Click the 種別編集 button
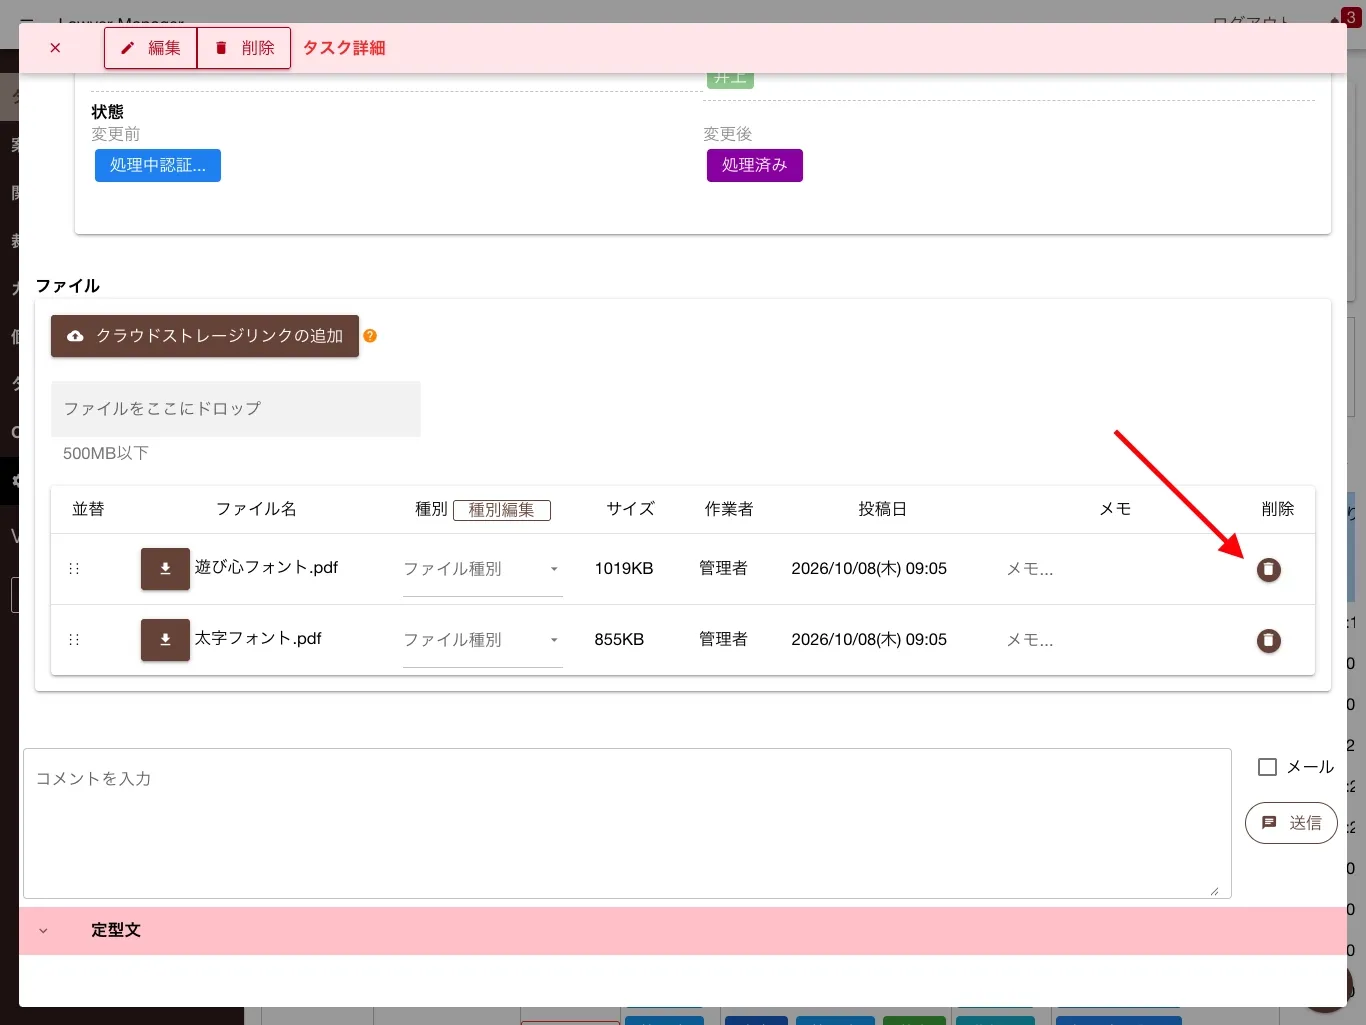 tap(502, 510)
